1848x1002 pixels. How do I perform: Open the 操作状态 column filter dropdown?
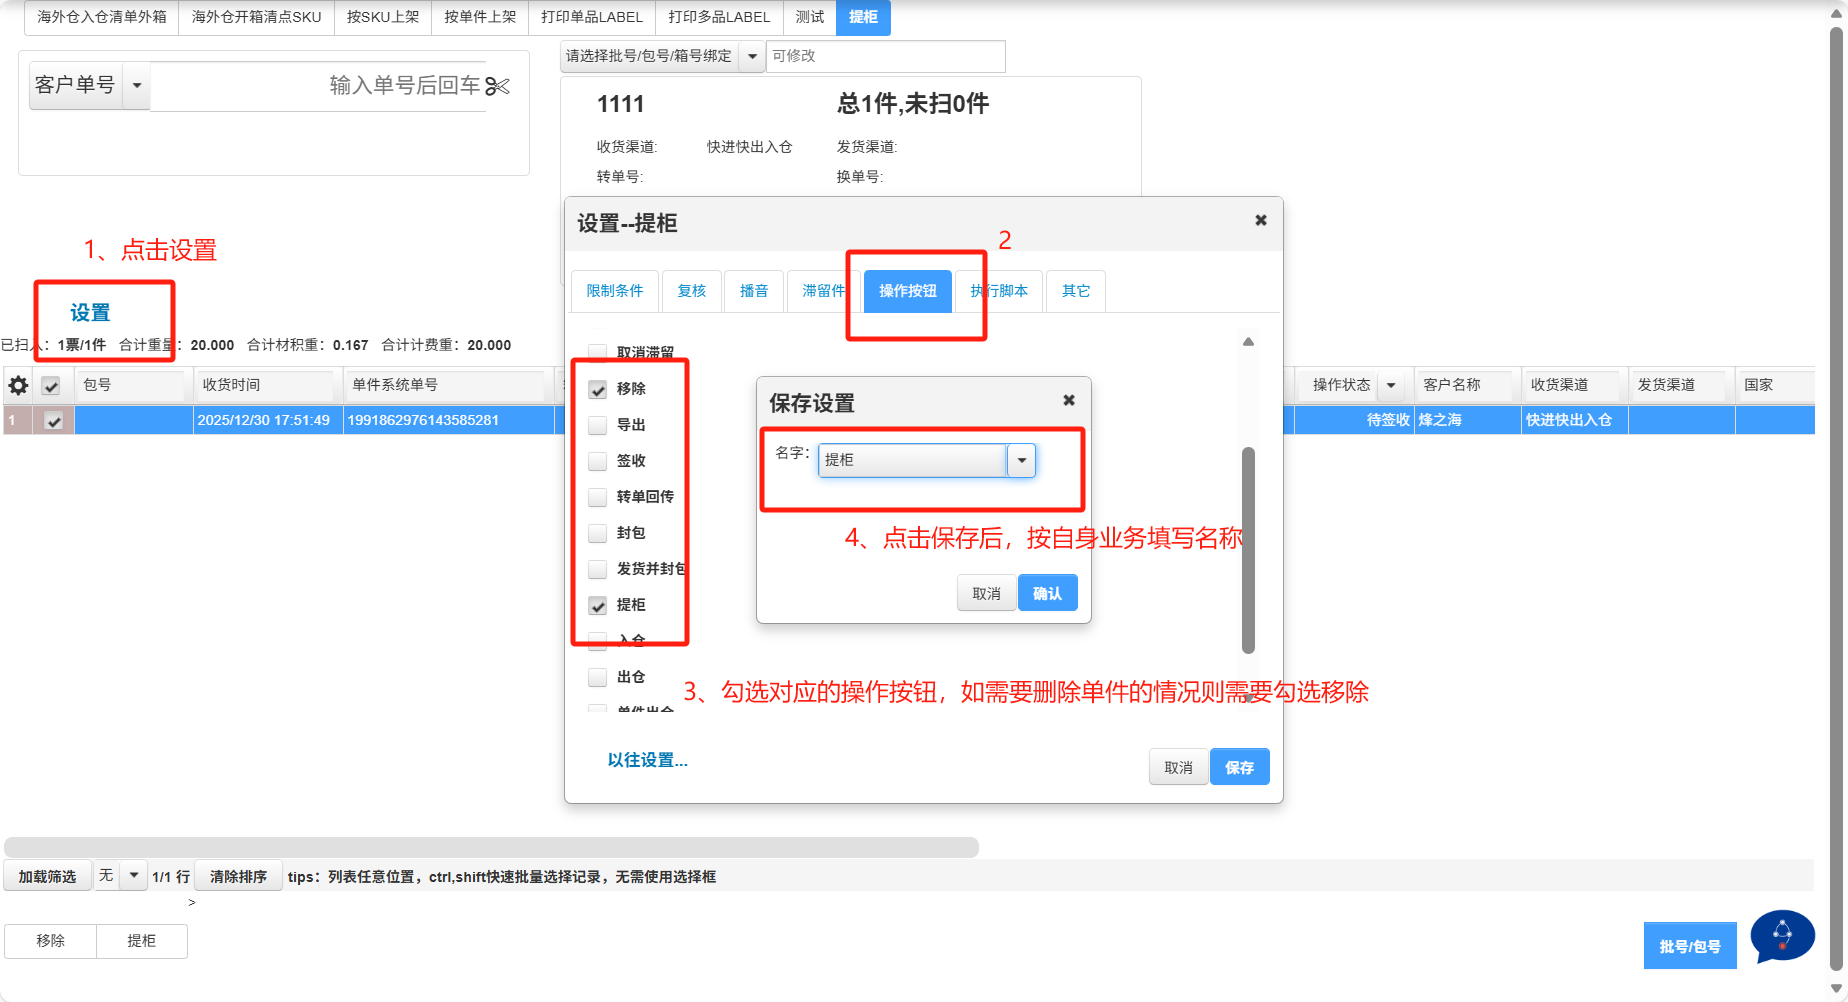[x=1390, y=386]
